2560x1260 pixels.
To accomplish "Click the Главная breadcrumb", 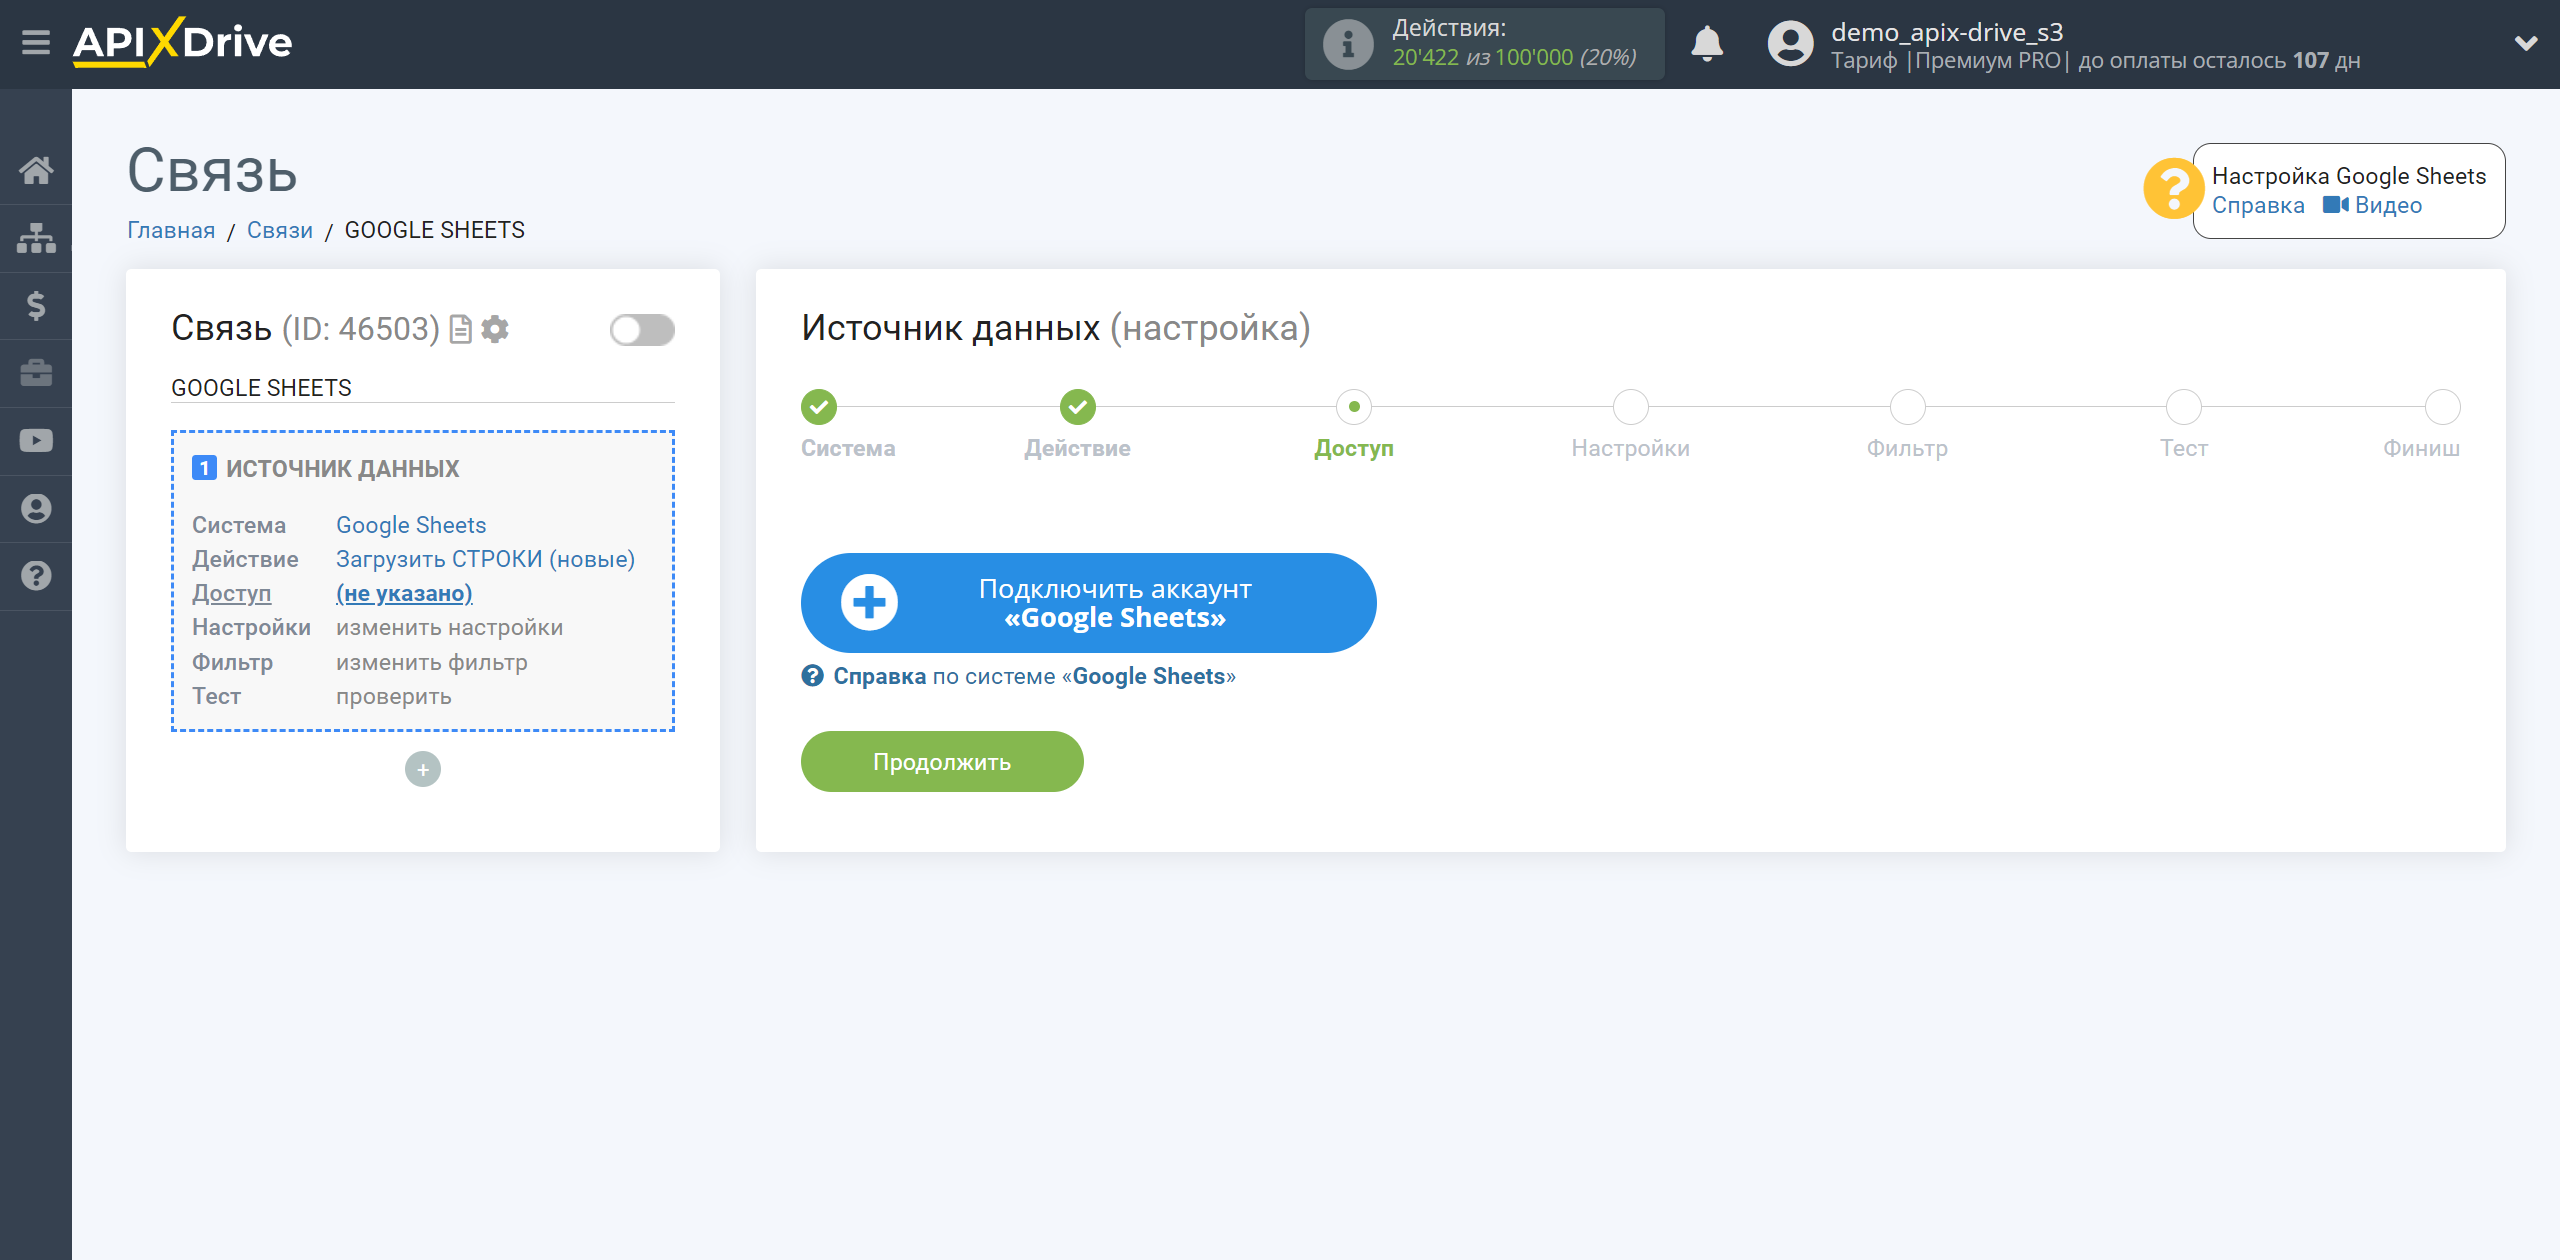I will pos(171,230).
